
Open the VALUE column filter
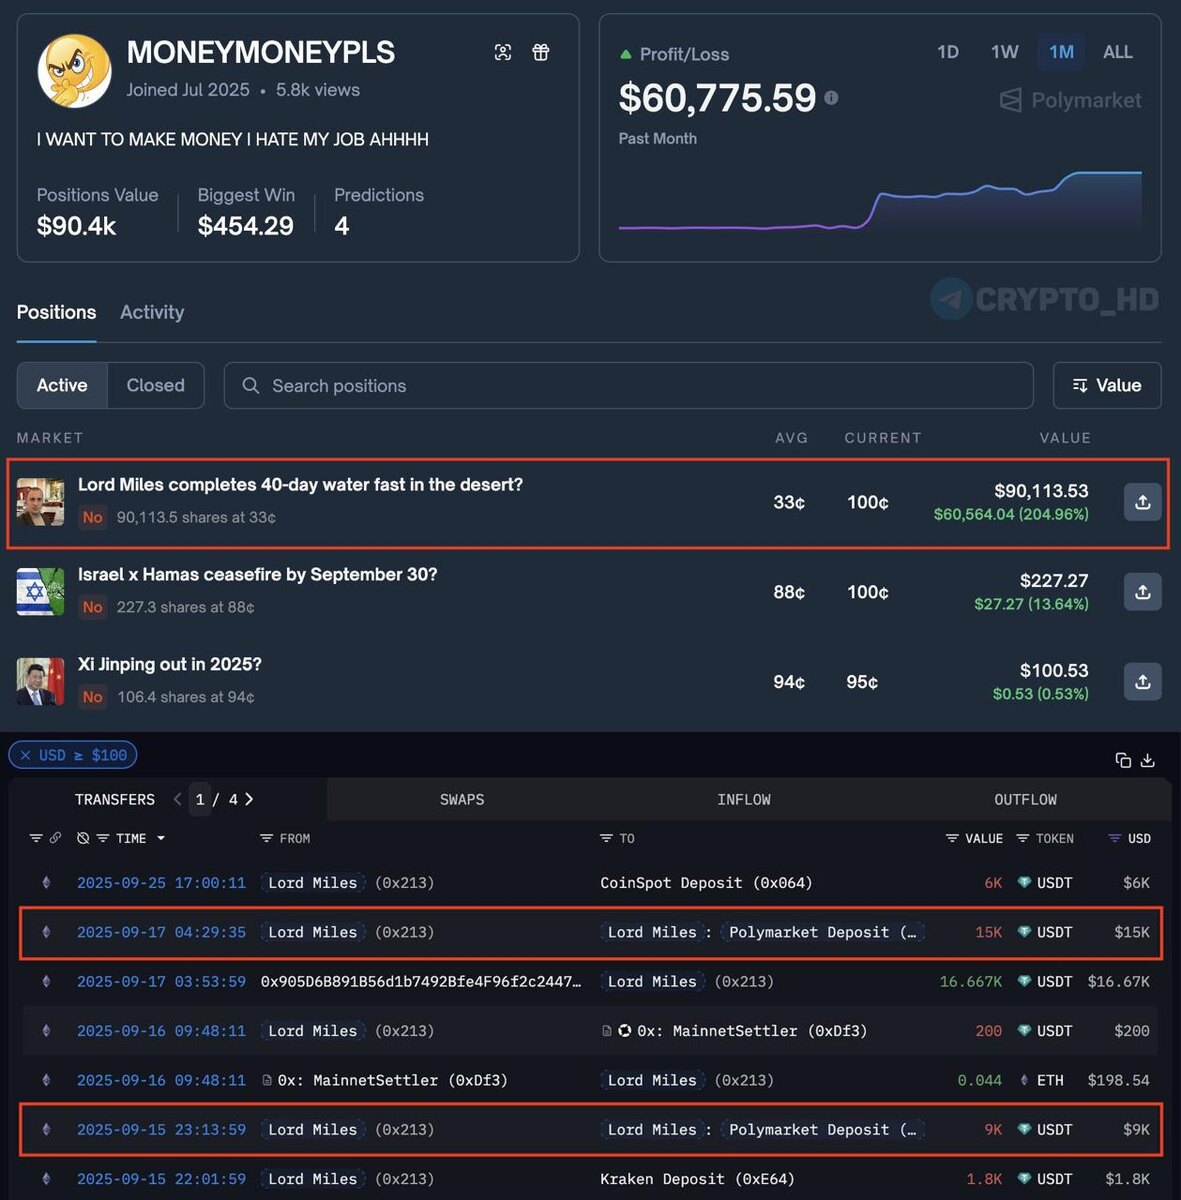pyautogui.click(x=952, y=838)
